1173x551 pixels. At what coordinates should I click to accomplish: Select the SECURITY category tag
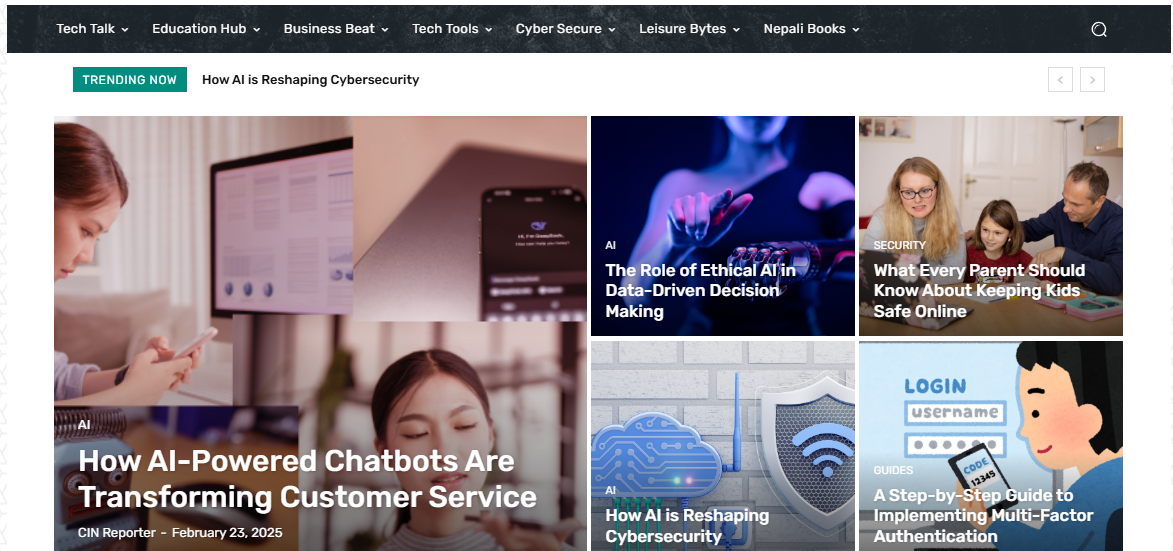[900, 245]
